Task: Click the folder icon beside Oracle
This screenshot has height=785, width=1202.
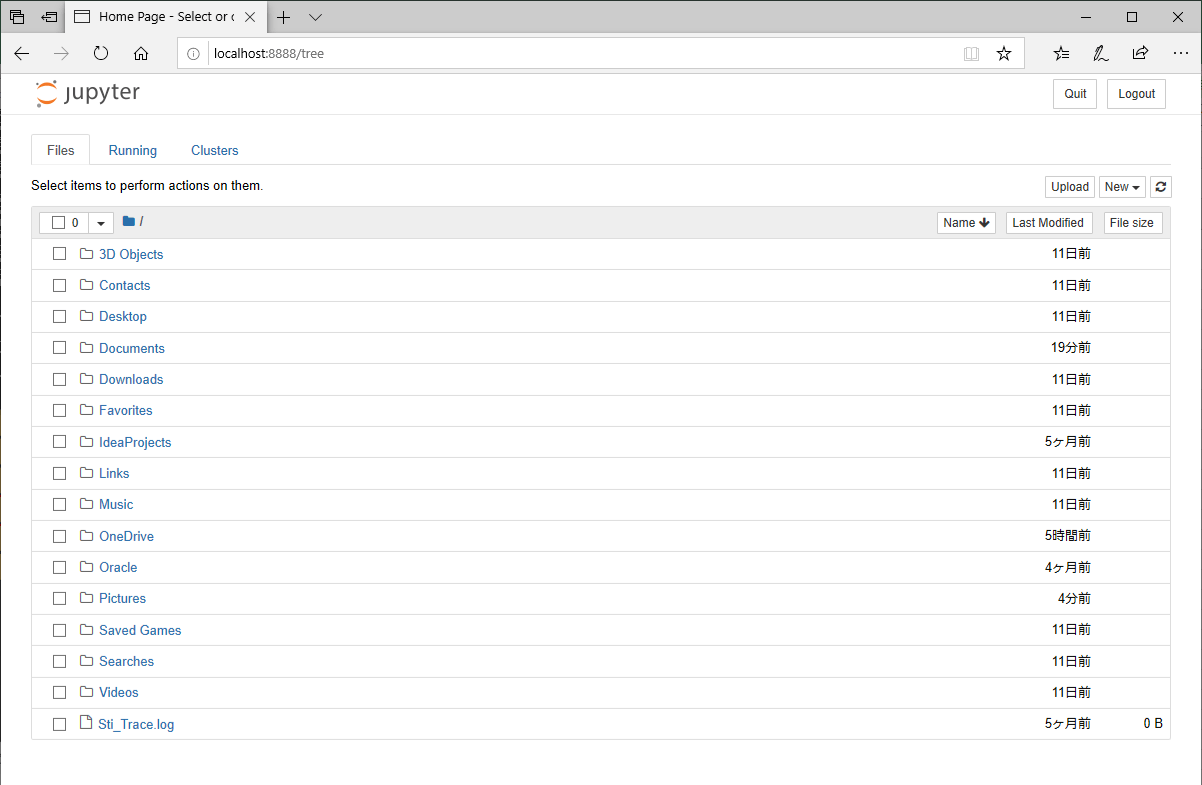Action: click(x=86, y=567)
